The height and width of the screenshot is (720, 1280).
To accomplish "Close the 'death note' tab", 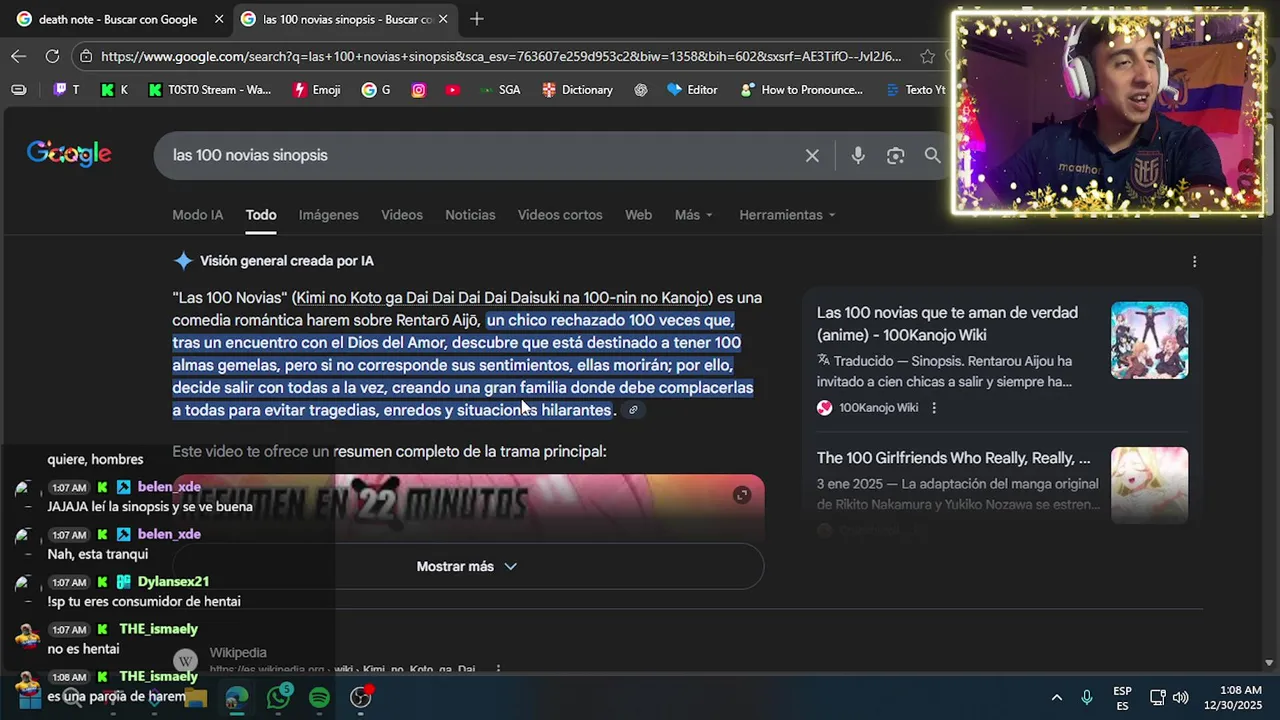I will pos(219,19).
